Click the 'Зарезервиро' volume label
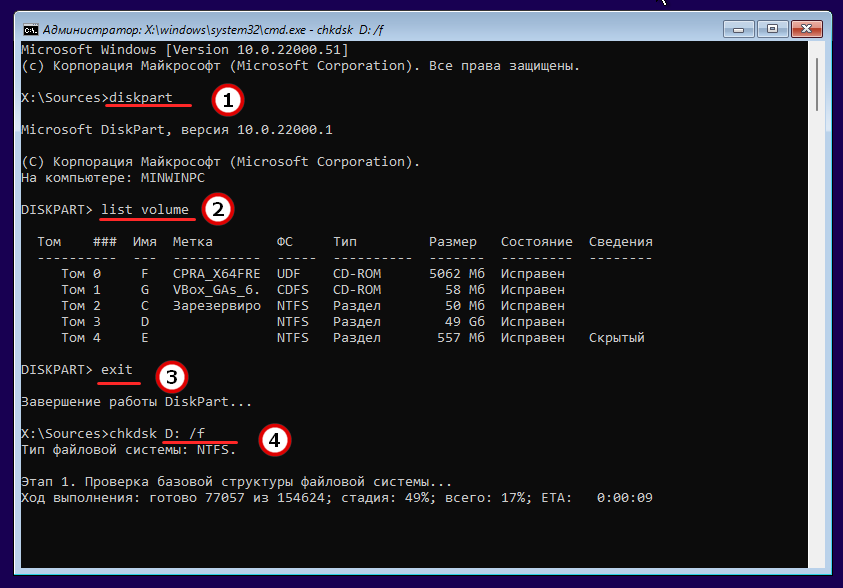This screenshot has height=588, width=843. click(x=217, y=306)
